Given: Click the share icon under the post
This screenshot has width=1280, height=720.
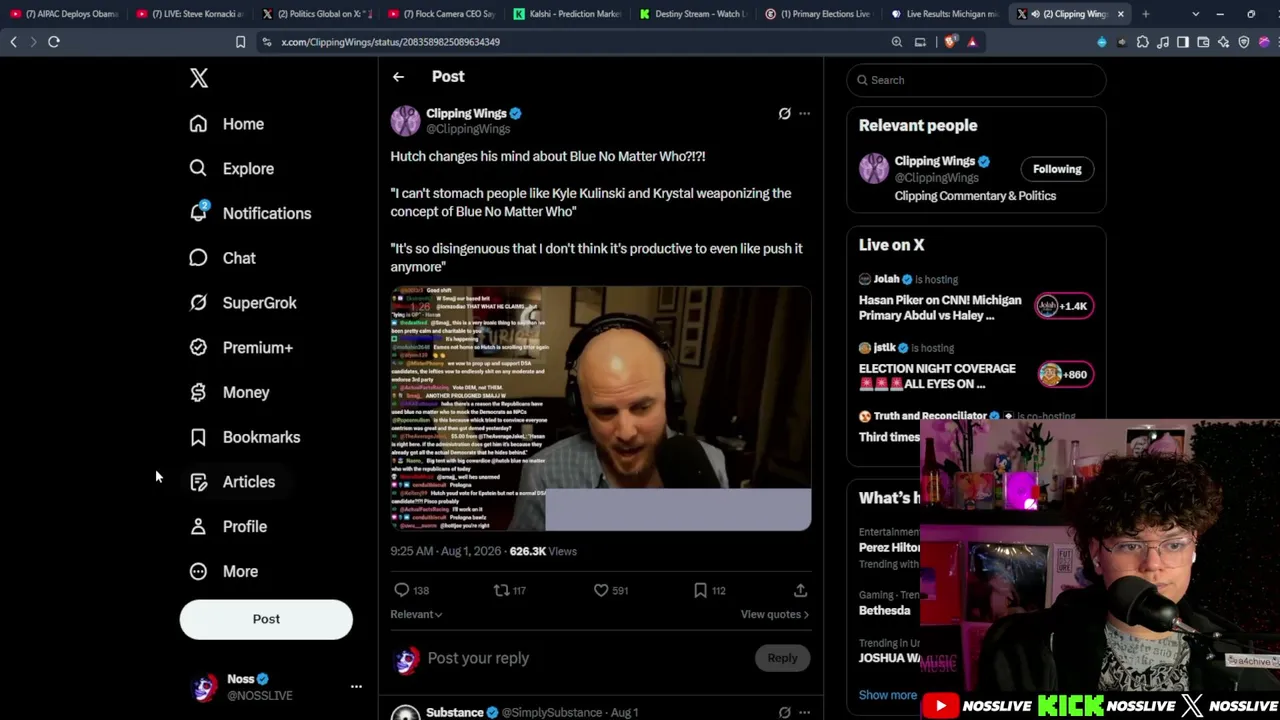Looking at the screenshot, I should (800, 590).
